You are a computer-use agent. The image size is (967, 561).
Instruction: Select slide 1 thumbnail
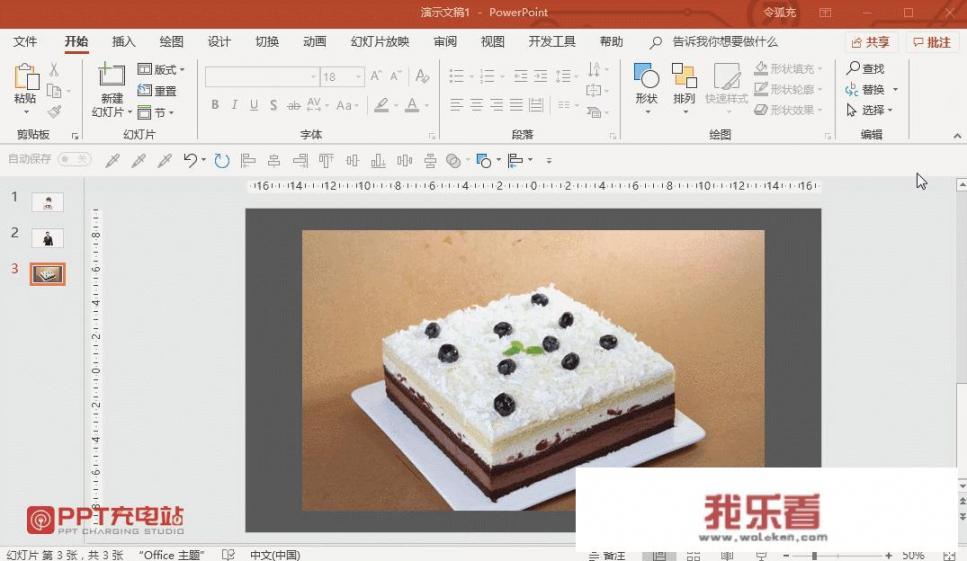[x=47, y=202]
